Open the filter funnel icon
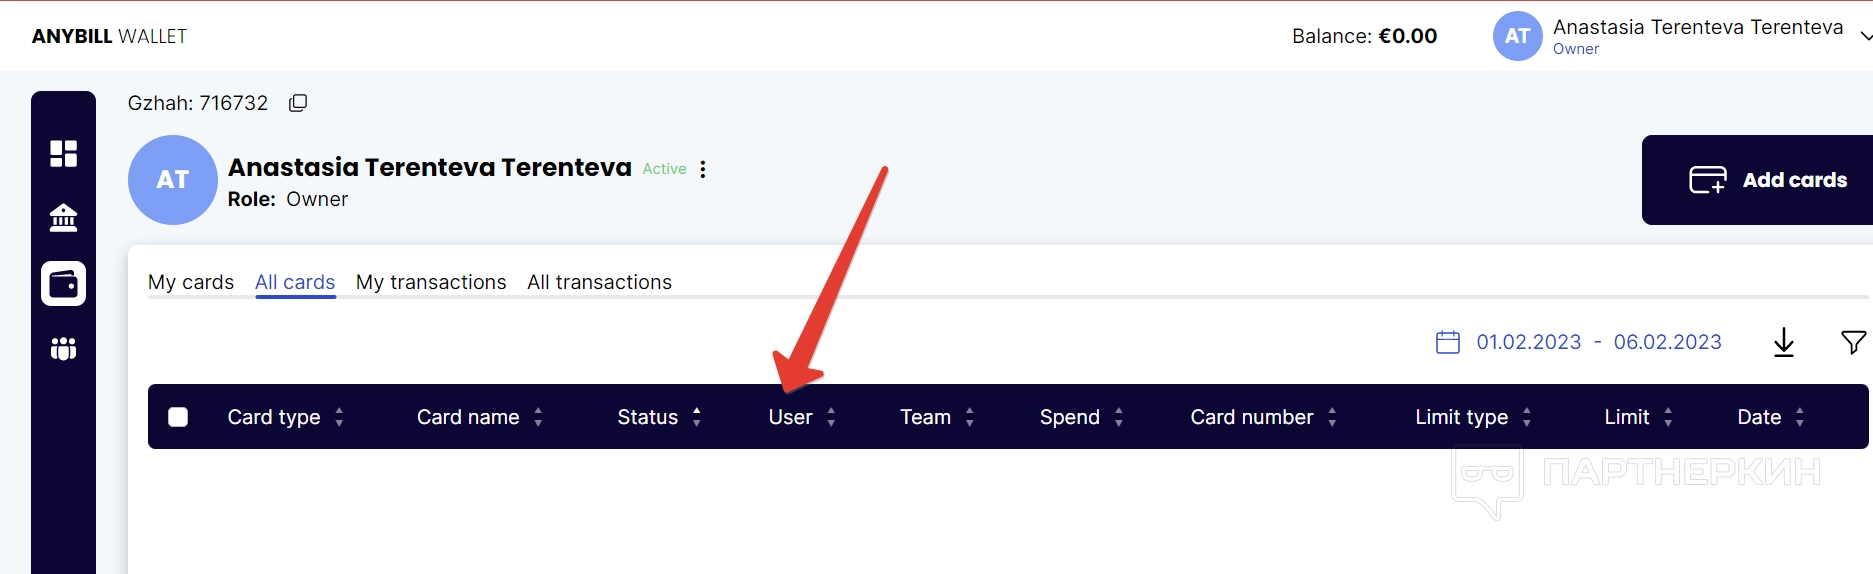Image resolution: width=1873 pixels, height=574 pixels. 1852,343
